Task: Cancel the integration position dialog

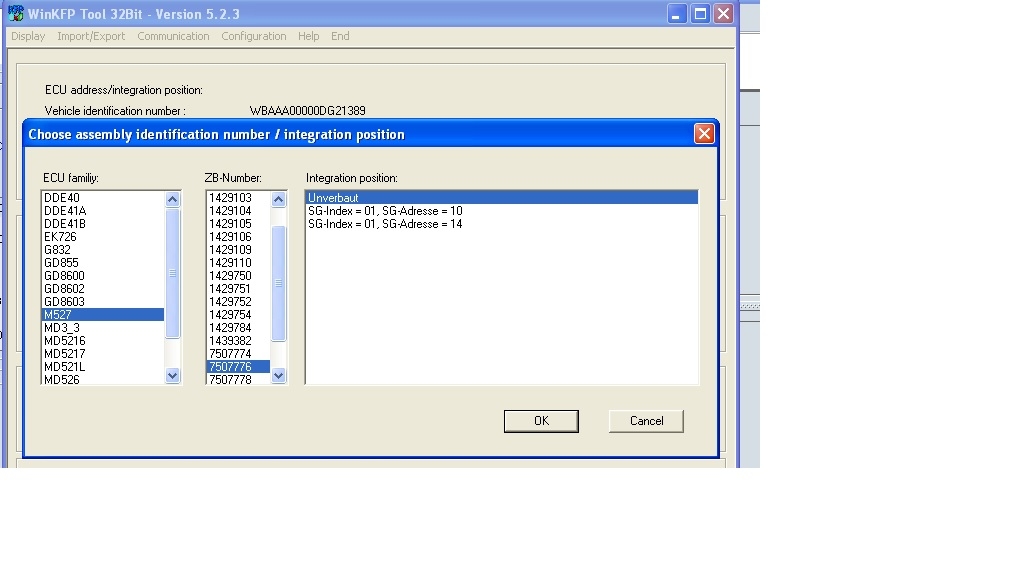Action: 646,421
